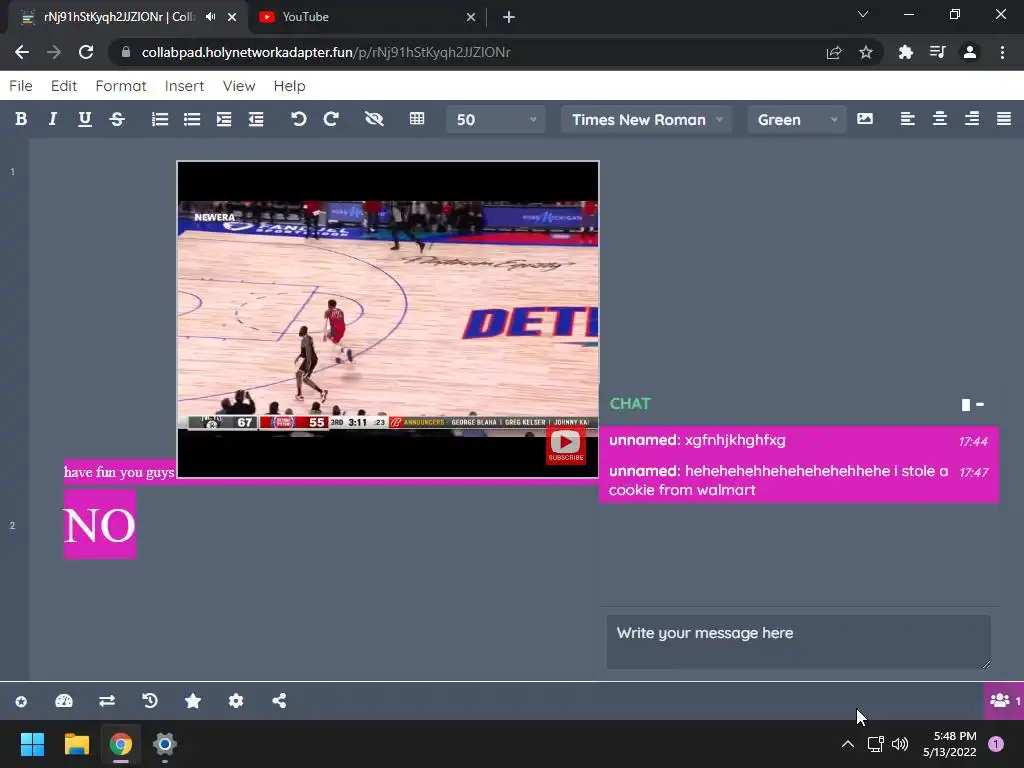The height and width of the screenshot is (768, 1024).
Task: Click the circled star icon in bottom bar
Action: (21, 701)
